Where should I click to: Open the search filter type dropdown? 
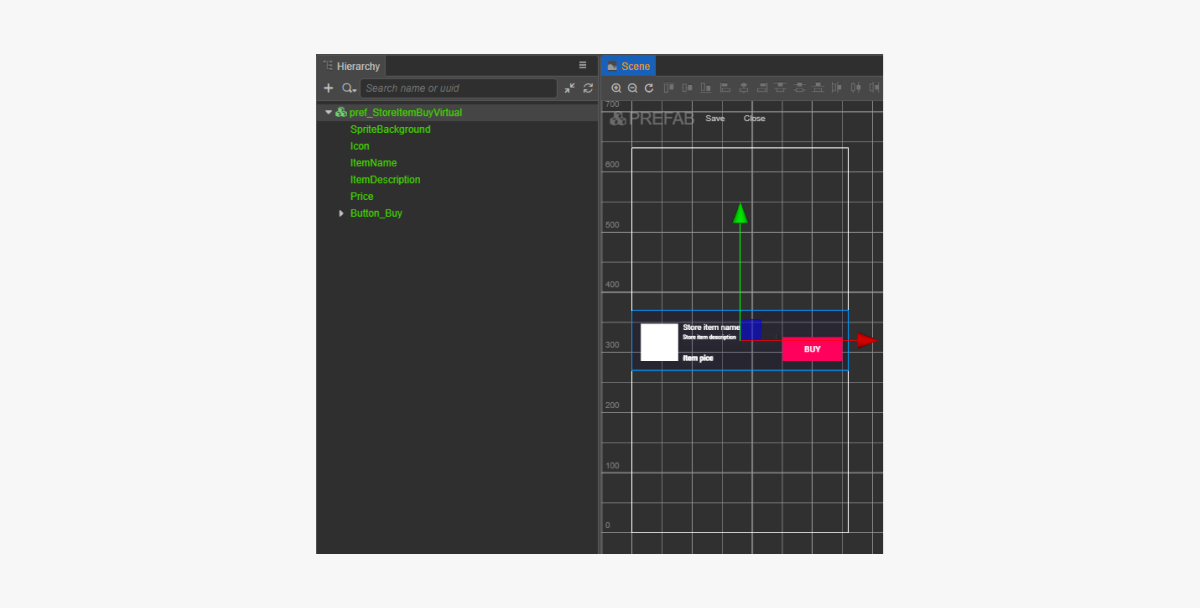(x=348, y=89)
